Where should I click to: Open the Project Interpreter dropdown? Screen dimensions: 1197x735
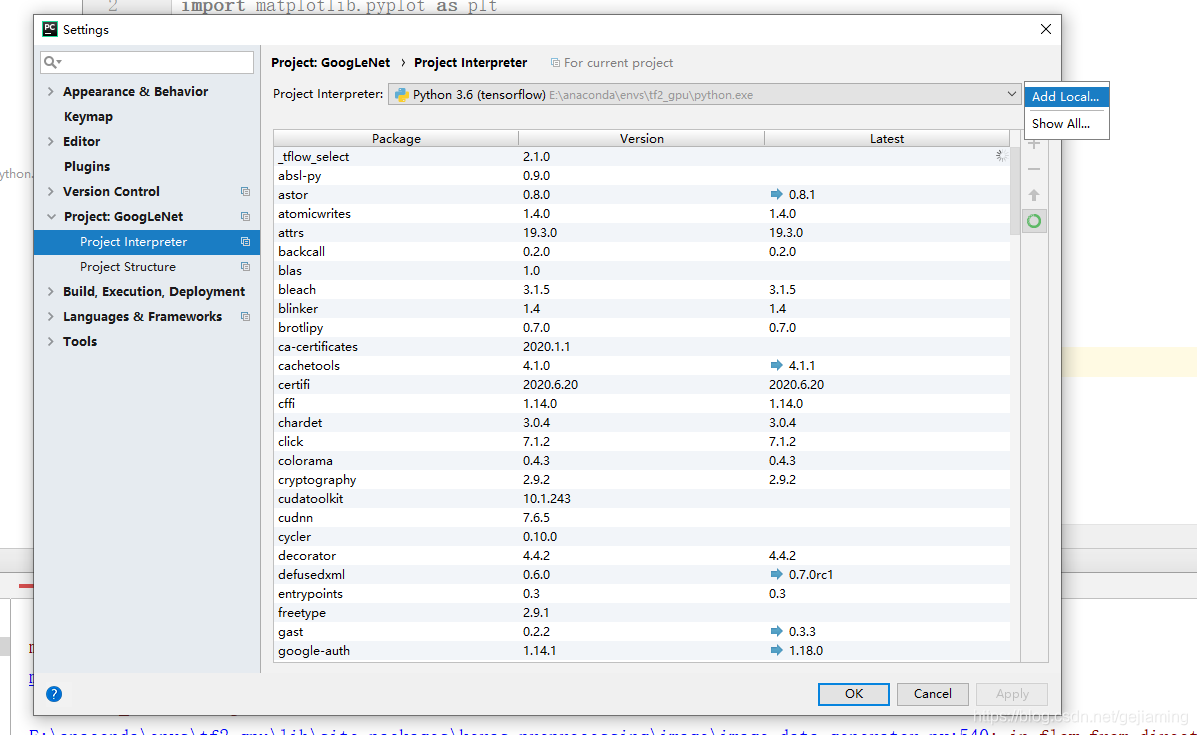point(704,95)
